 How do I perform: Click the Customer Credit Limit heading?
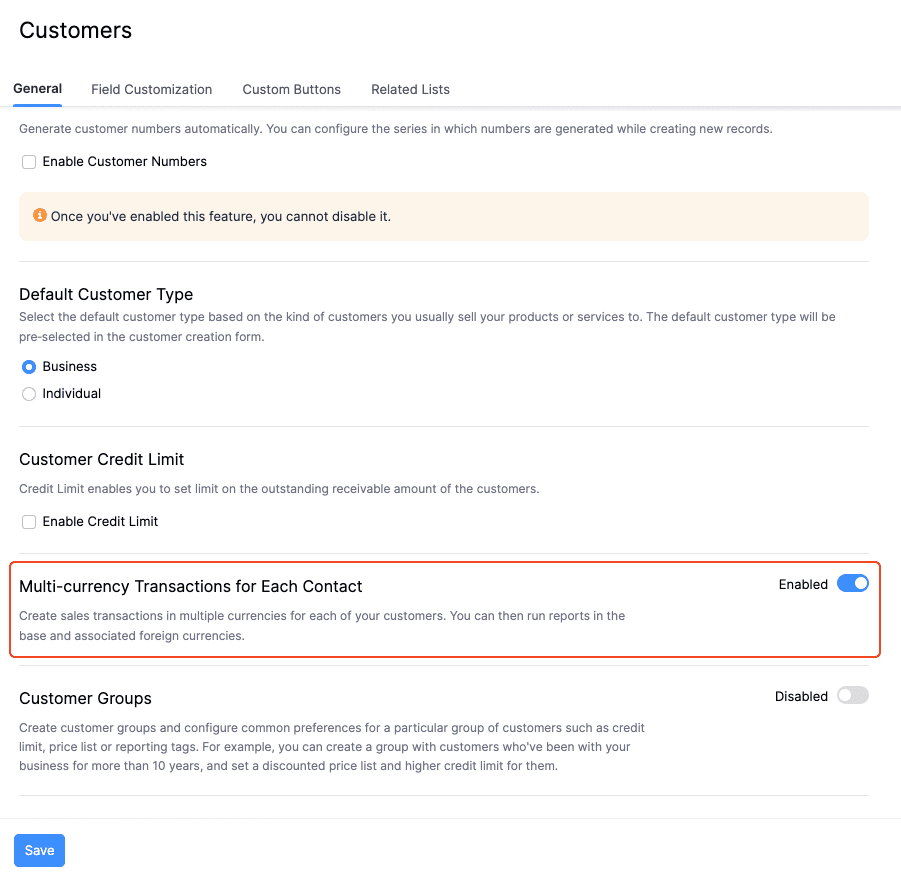102,460
